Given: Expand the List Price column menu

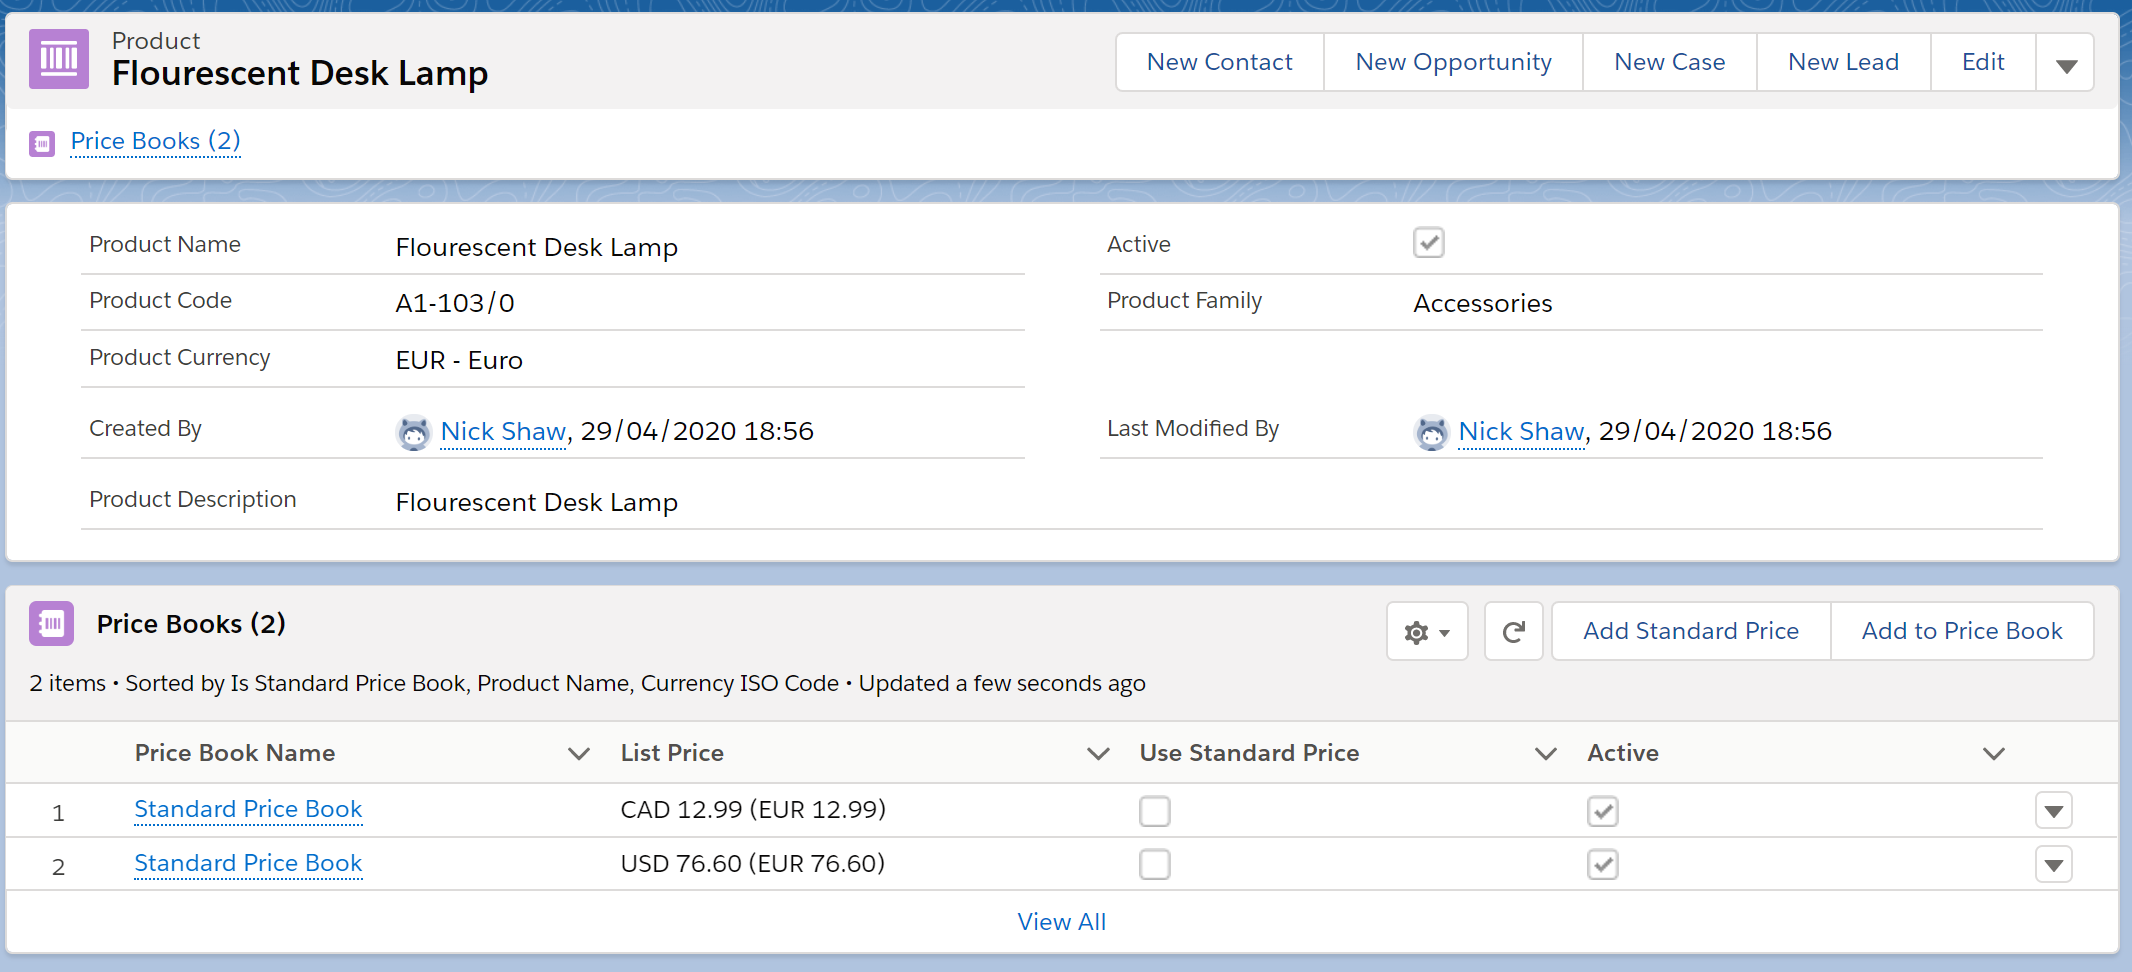Looking at the screenshot, I should pyautogui.click(x=1098, y=754).
